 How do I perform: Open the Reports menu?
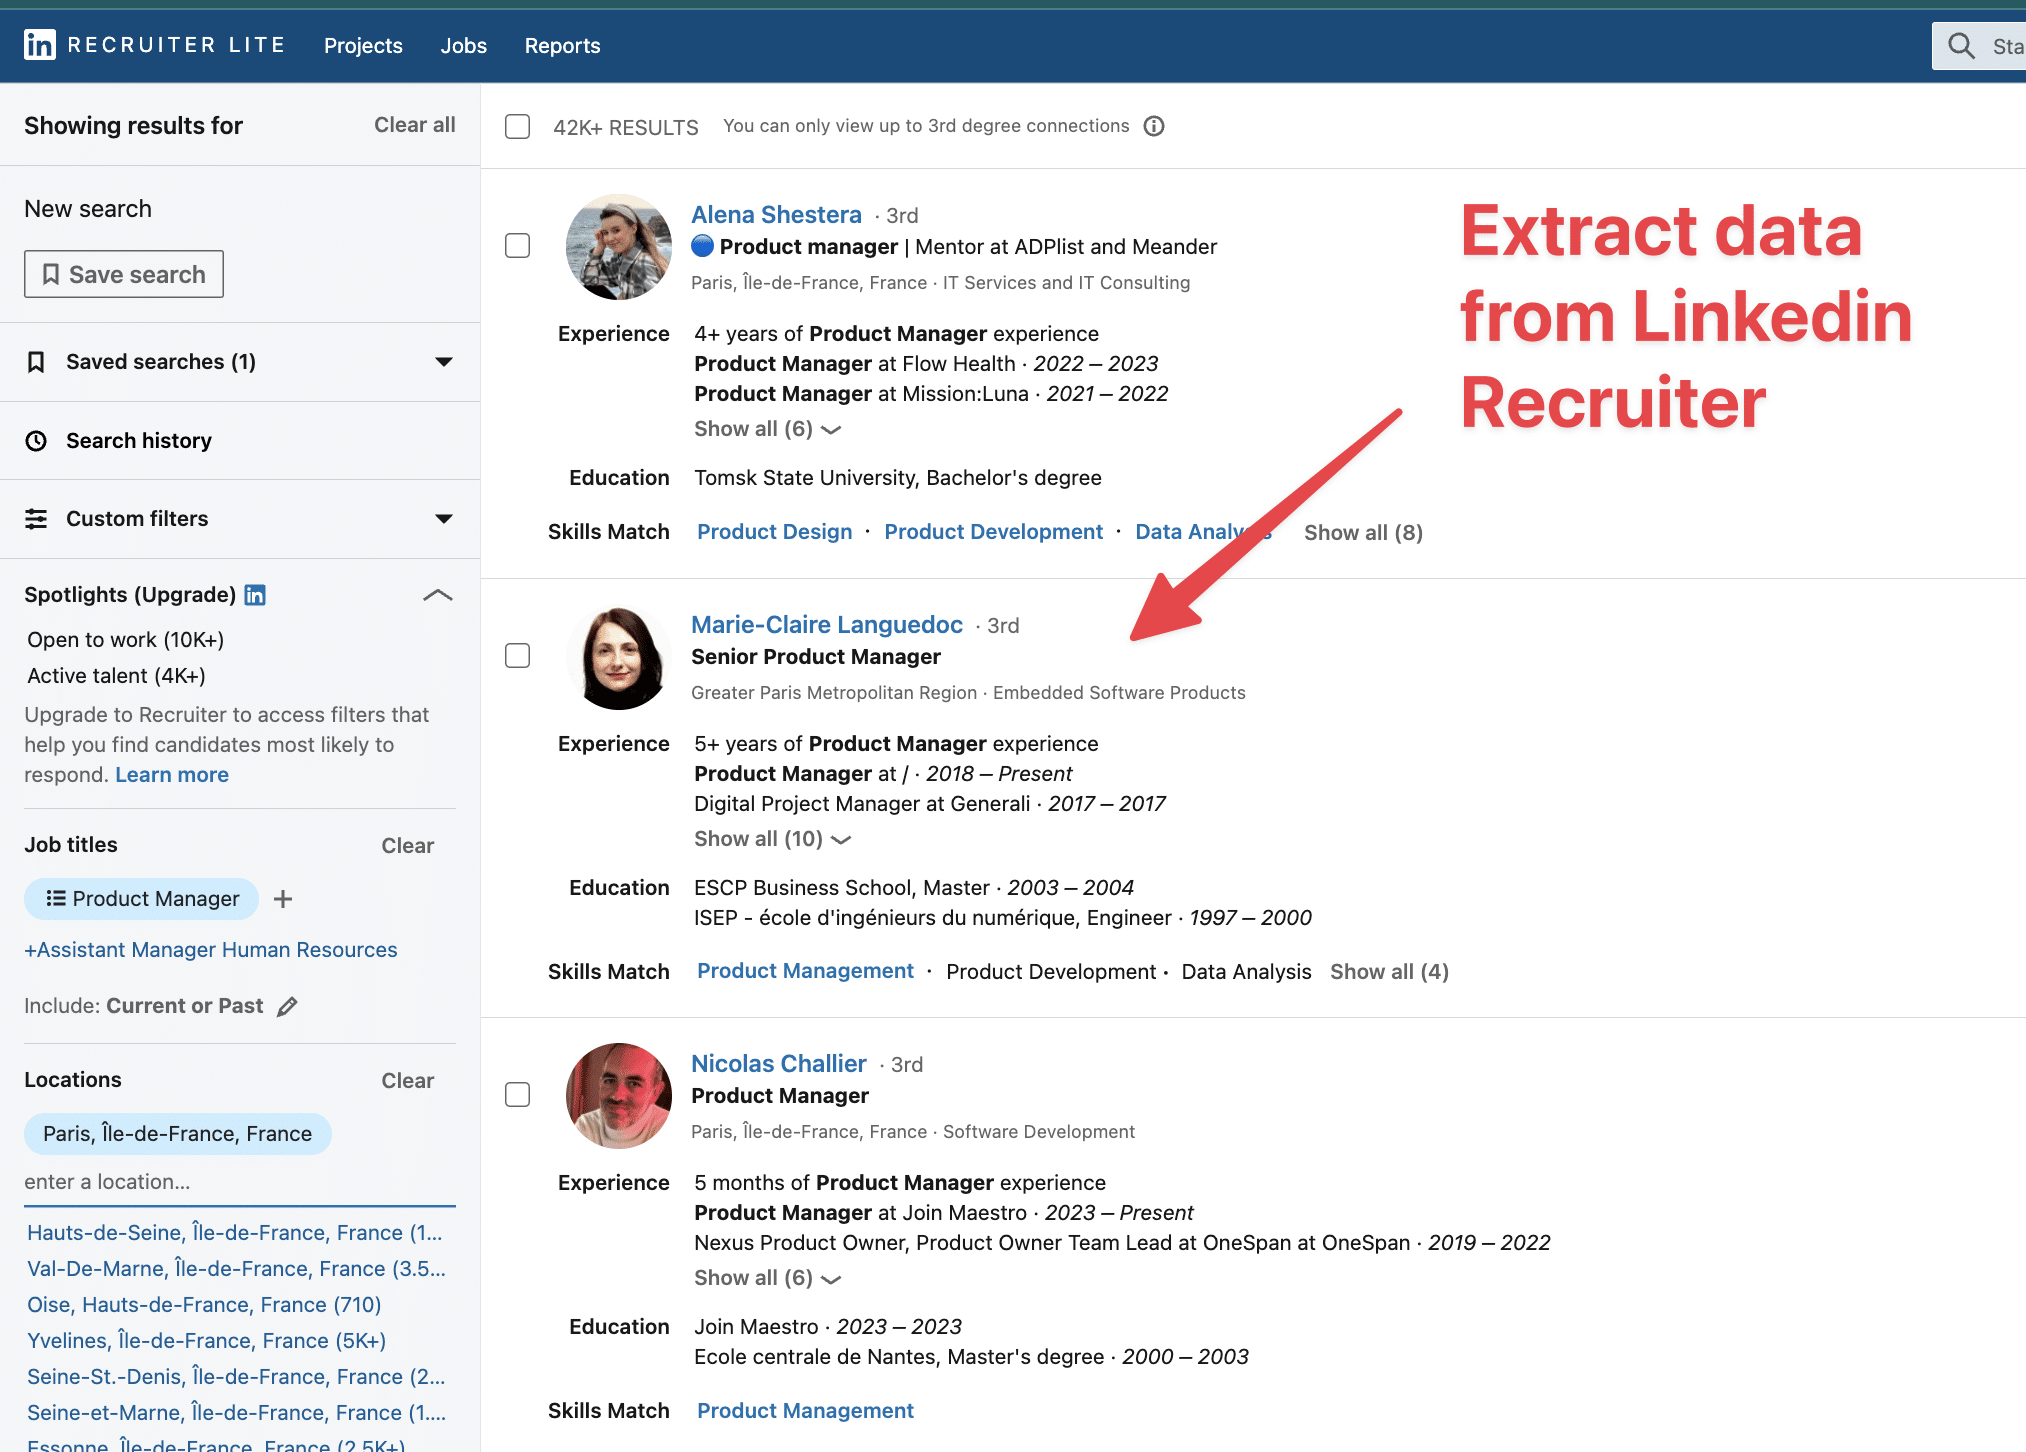[x=562, y=45]
